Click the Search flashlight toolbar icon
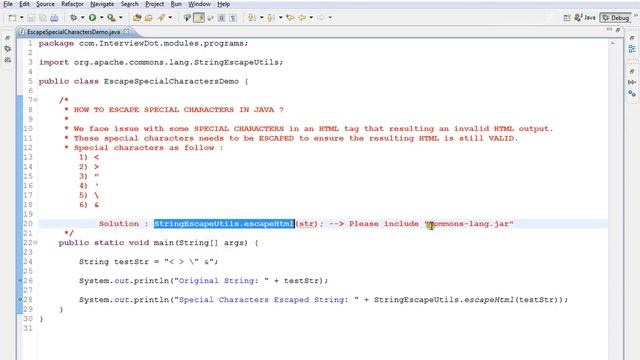 (161, 18)
